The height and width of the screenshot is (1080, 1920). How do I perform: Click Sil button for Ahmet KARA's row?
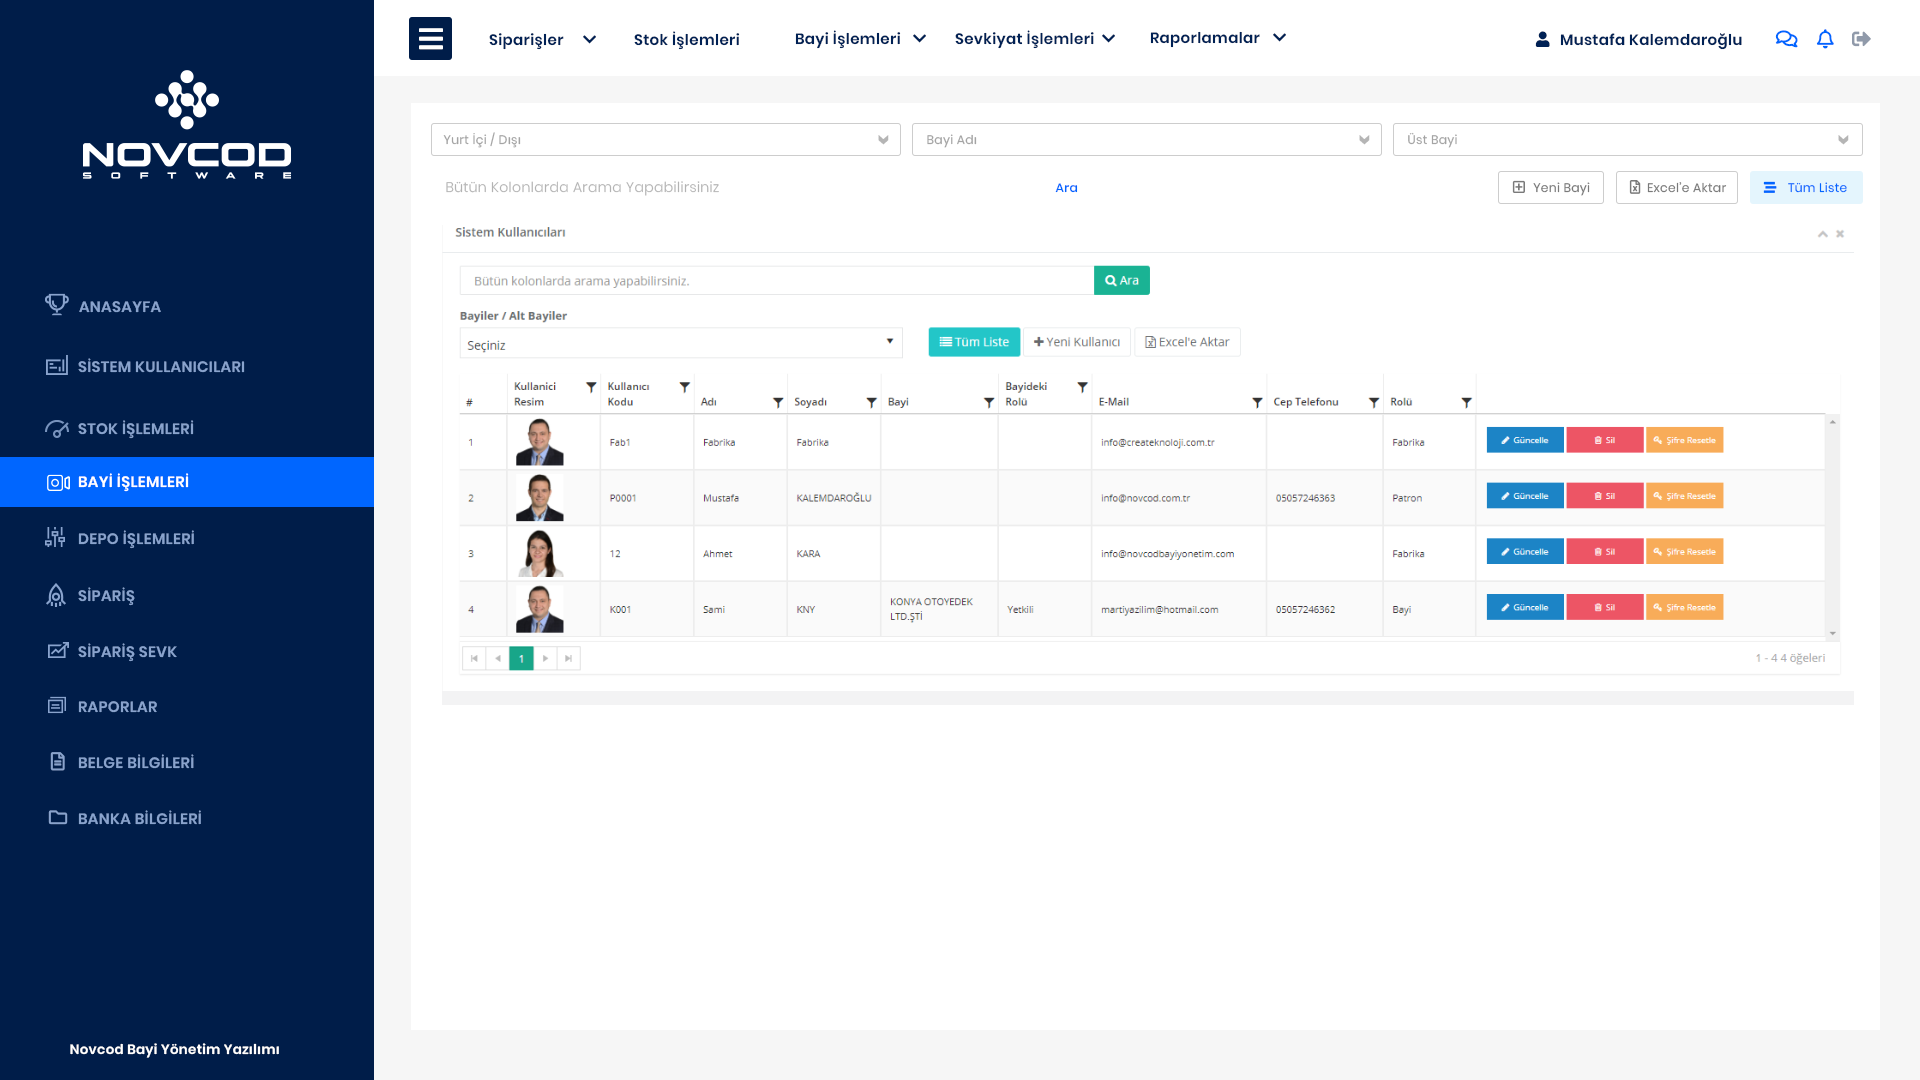[x=1604, y=552]
